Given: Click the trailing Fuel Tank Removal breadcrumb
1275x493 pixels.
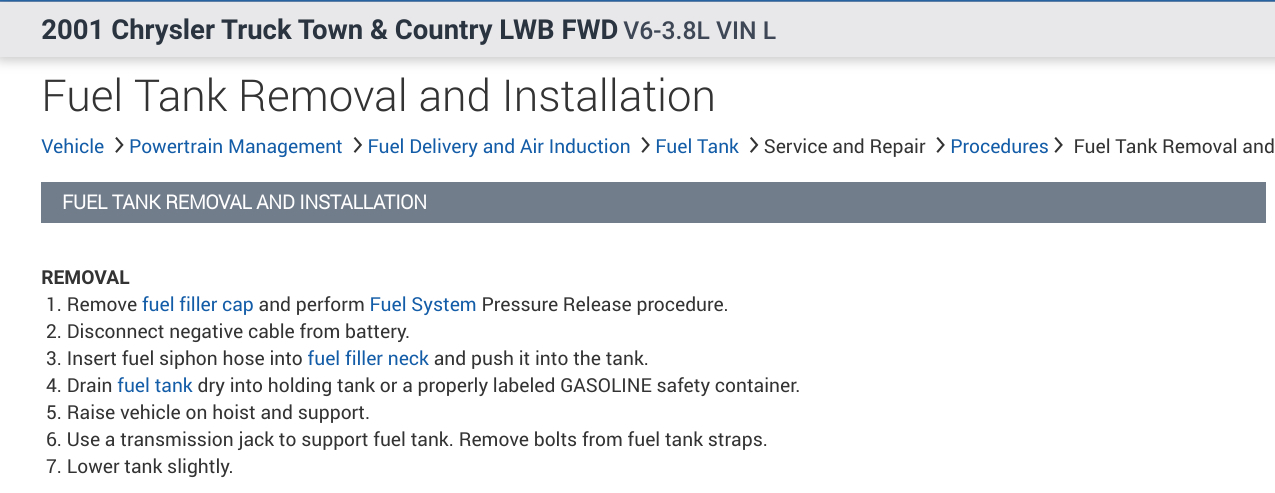Looking at the screenshot, I should click(x=1172, y=147).
